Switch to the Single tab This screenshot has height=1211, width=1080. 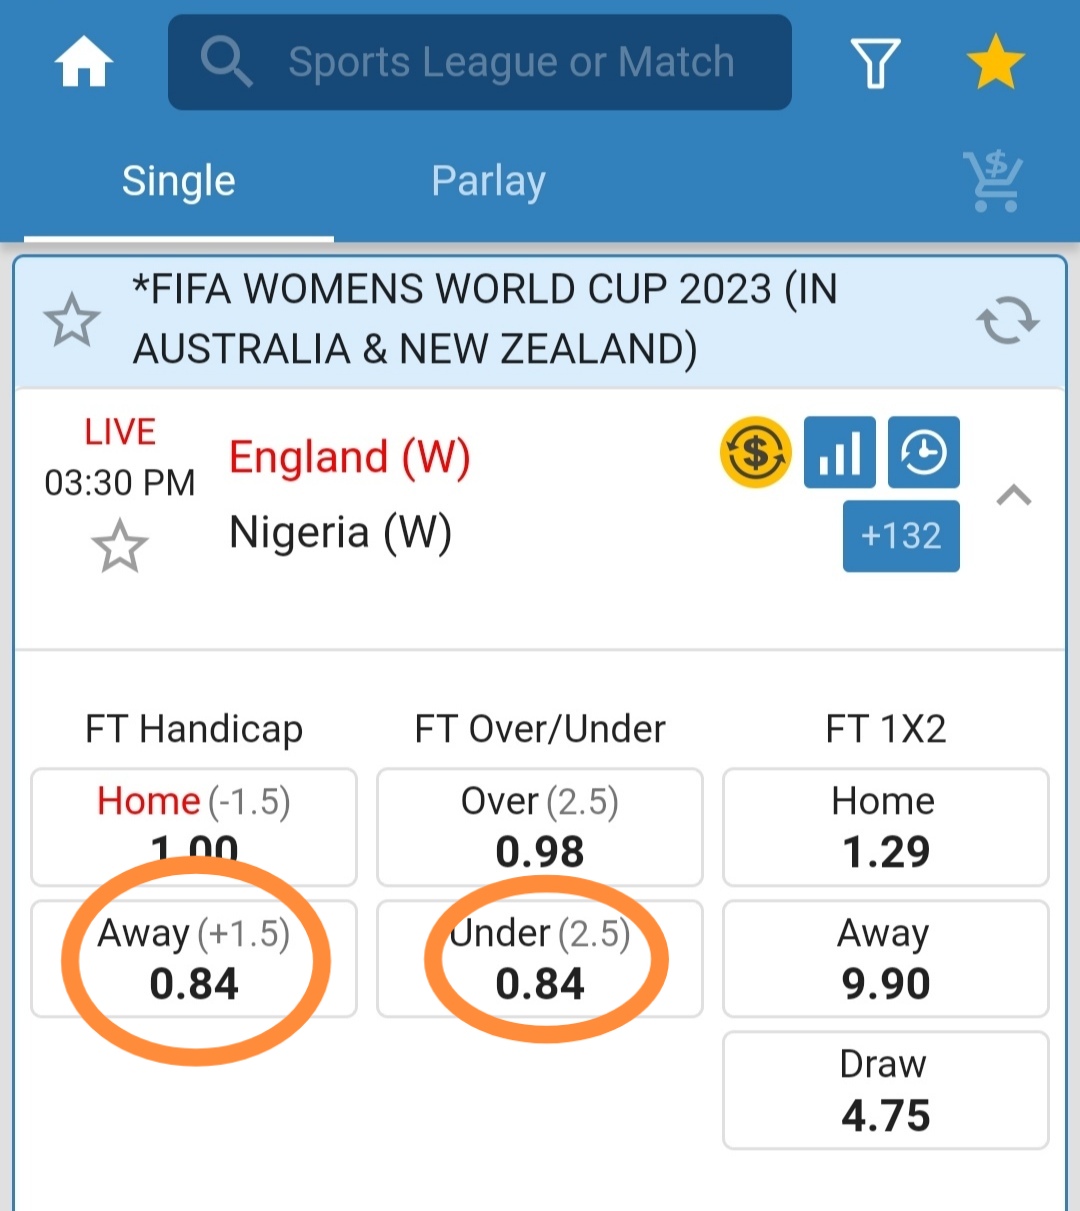[179, 181]
